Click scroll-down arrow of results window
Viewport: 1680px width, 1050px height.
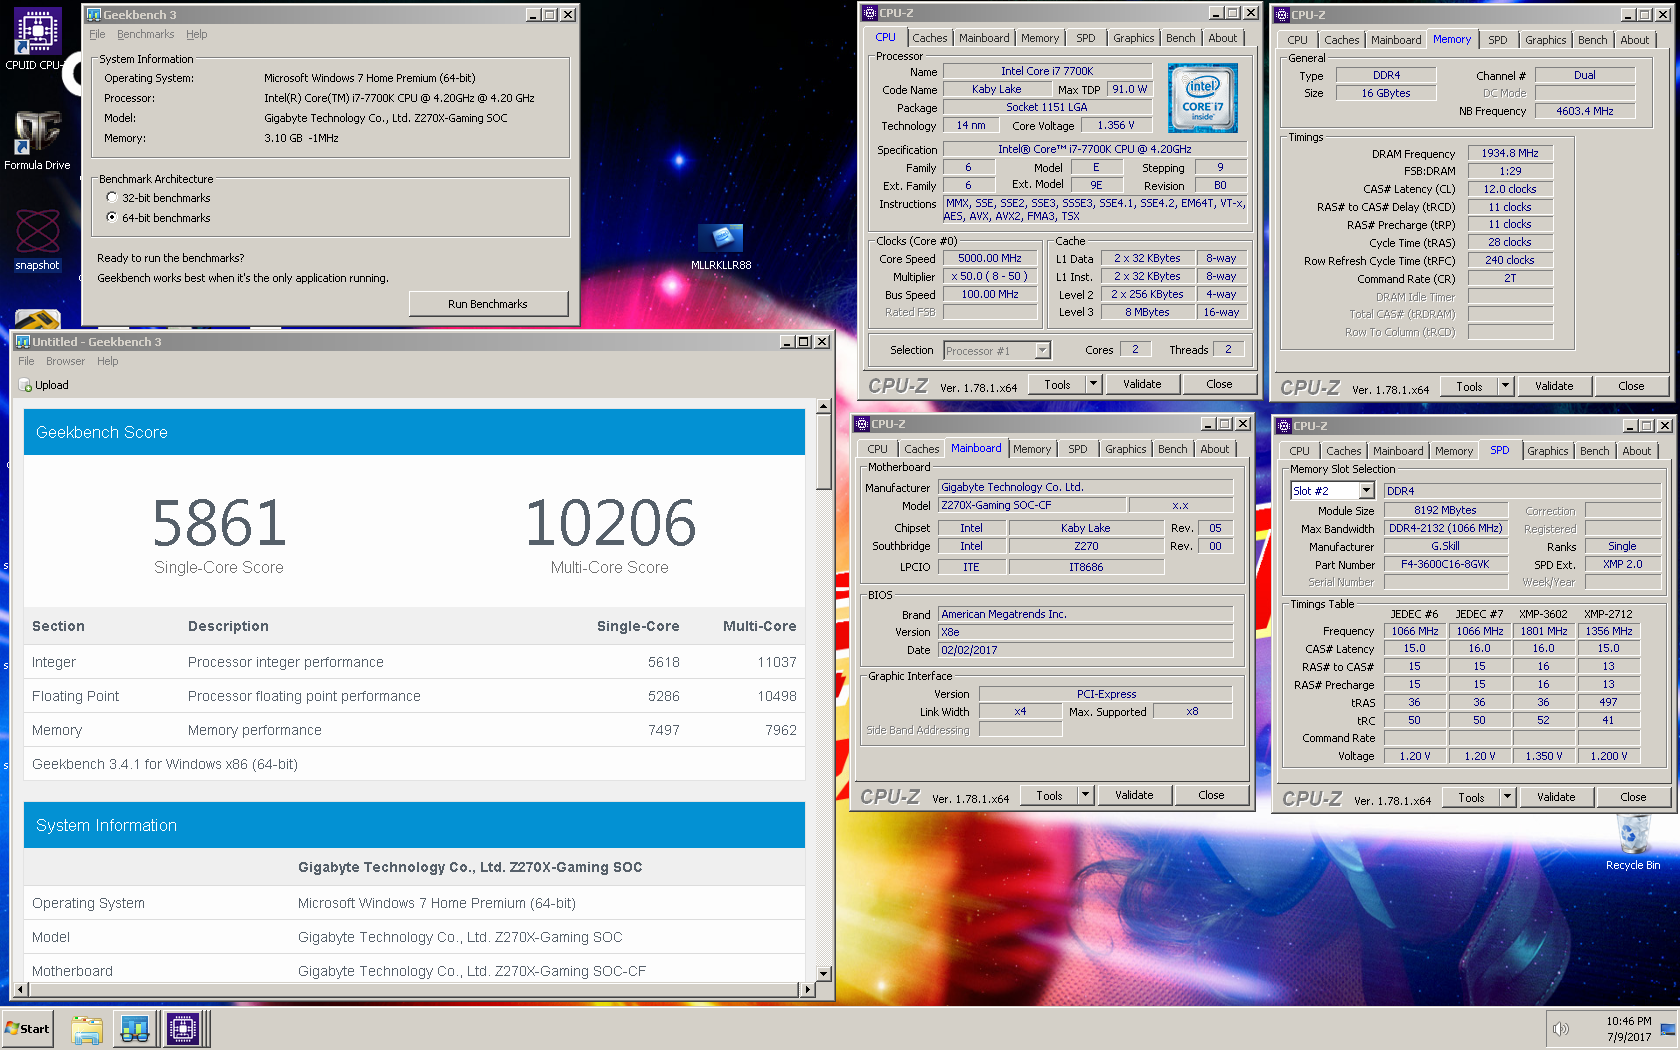(x=824, y=973)
